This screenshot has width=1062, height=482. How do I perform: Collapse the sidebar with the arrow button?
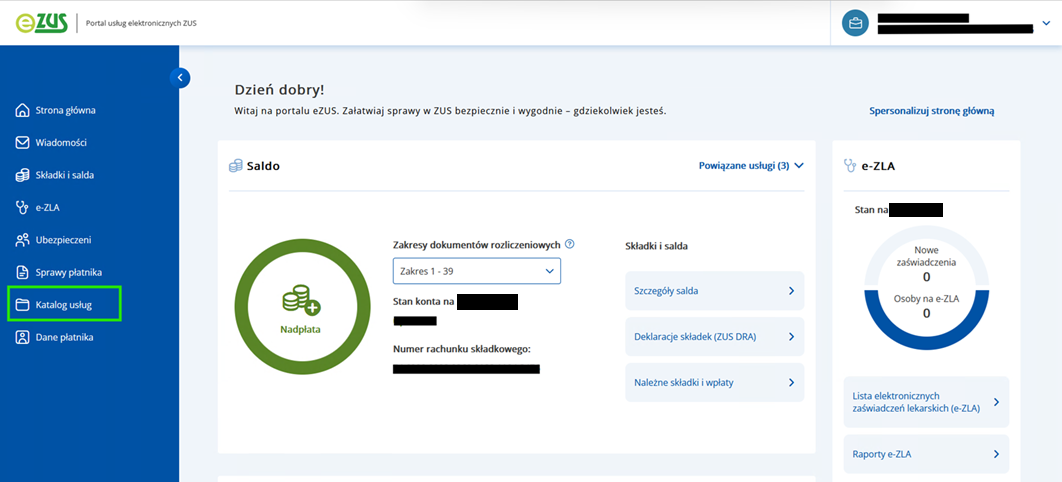180,77
